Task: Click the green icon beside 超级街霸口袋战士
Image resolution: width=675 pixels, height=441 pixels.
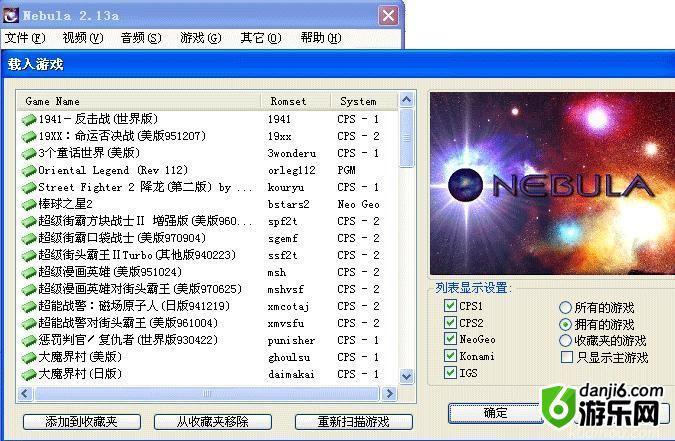Action: click(29, 238)
